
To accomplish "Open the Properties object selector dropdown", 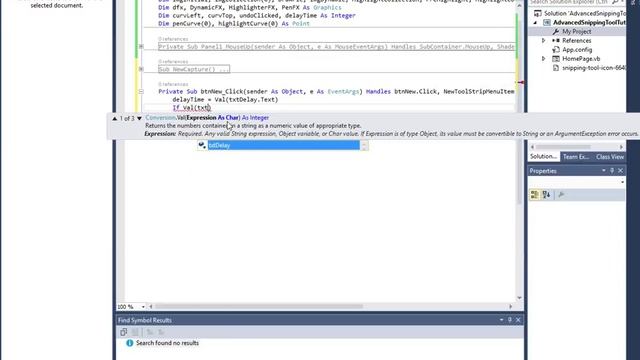I will click(x=622, y=182).
